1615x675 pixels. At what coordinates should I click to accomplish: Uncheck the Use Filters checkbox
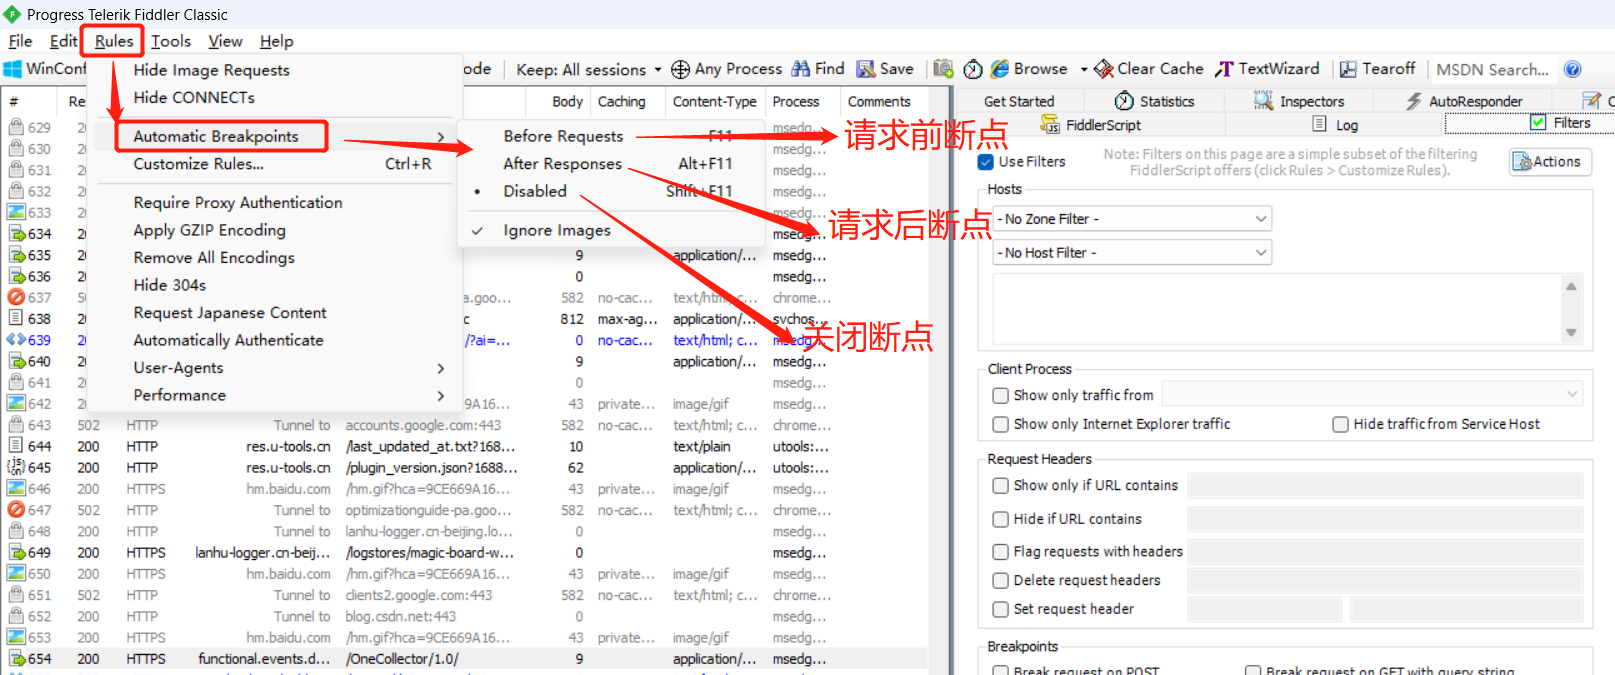(986, 162)
